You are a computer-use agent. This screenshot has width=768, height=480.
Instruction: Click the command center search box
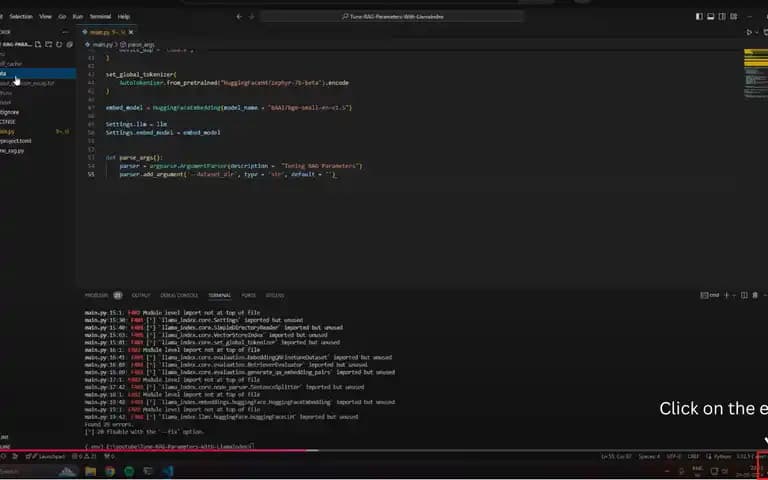tap(392, 17)
